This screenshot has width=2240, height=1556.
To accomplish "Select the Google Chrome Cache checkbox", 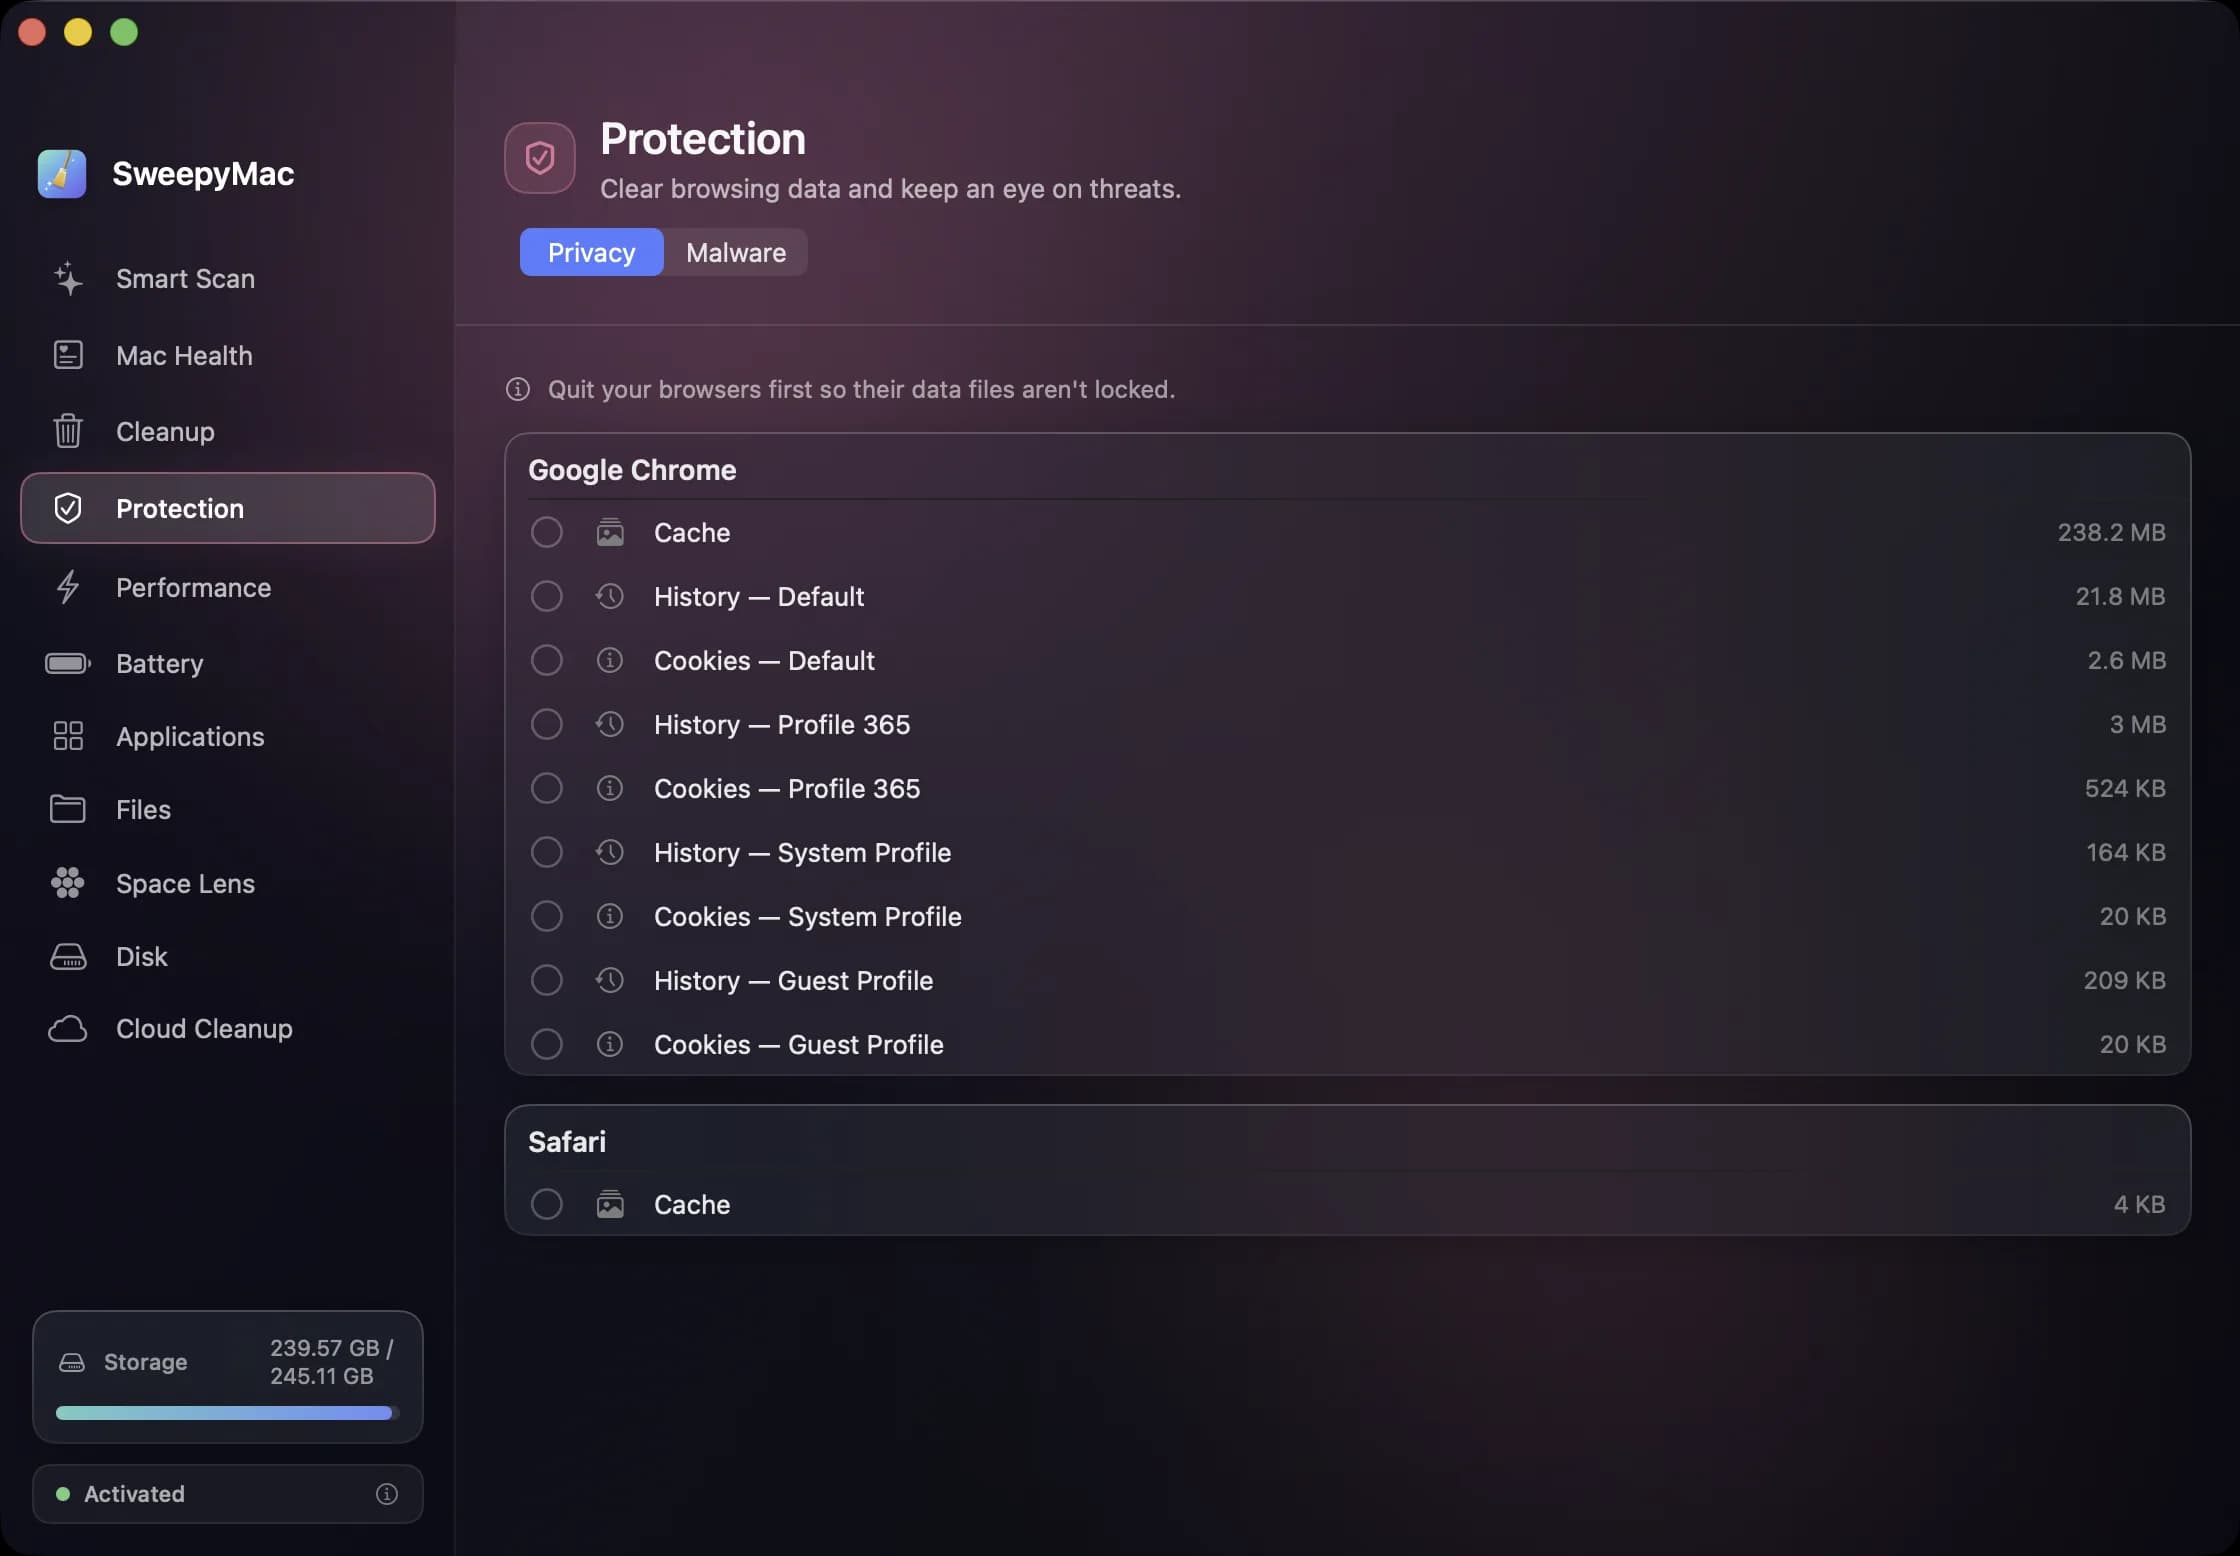I will (546, 533).
